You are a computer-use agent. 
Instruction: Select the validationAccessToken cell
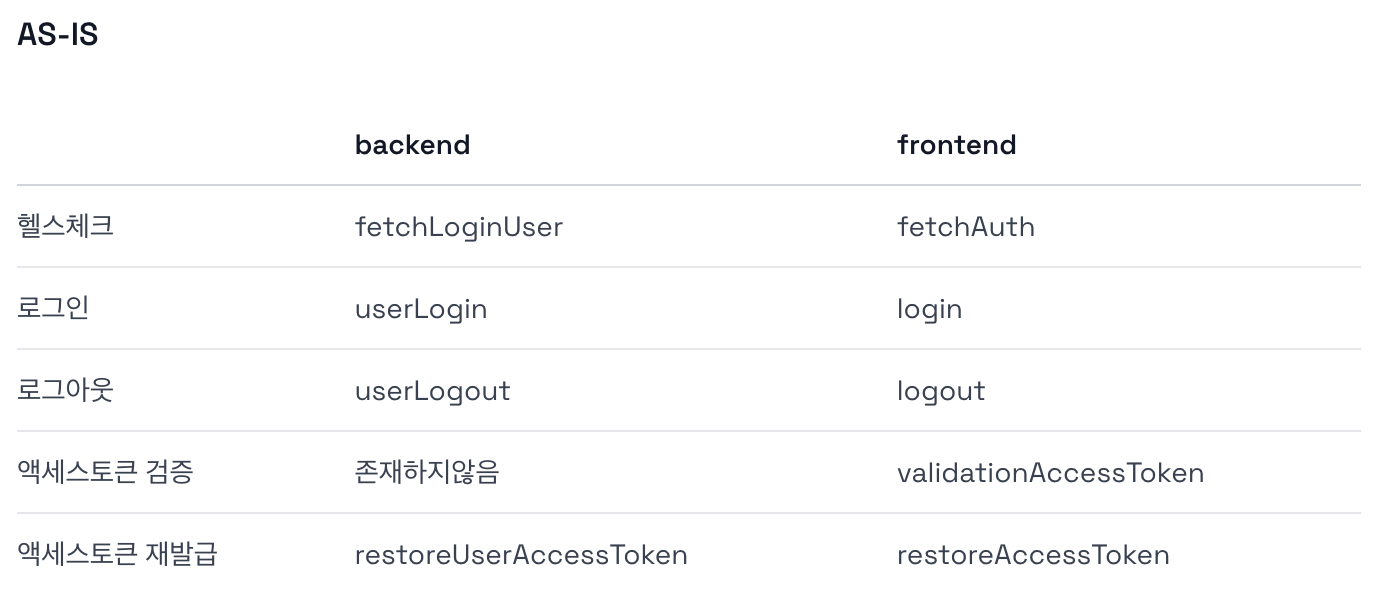tap(1050, 473)
